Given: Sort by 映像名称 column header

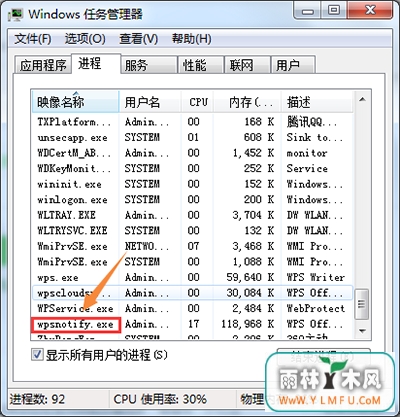Looking at the screenshot, I should [75, 102].
